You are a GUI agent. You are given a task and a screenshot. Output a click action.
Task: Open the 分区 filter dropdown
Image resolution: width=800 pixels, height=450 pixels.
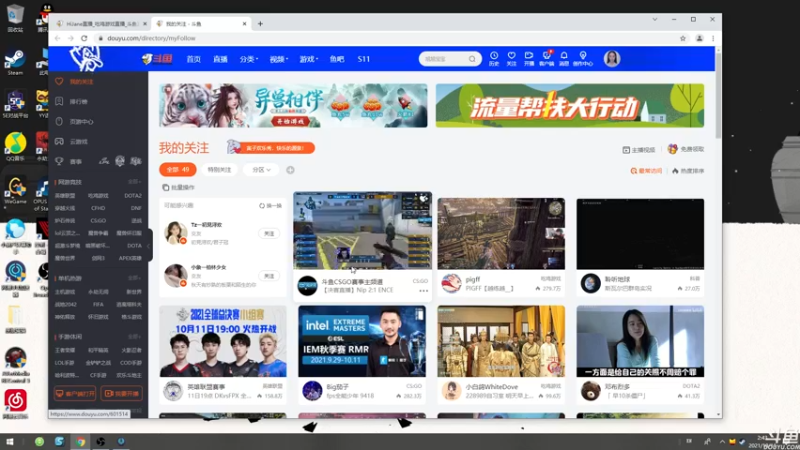point(261,170)
